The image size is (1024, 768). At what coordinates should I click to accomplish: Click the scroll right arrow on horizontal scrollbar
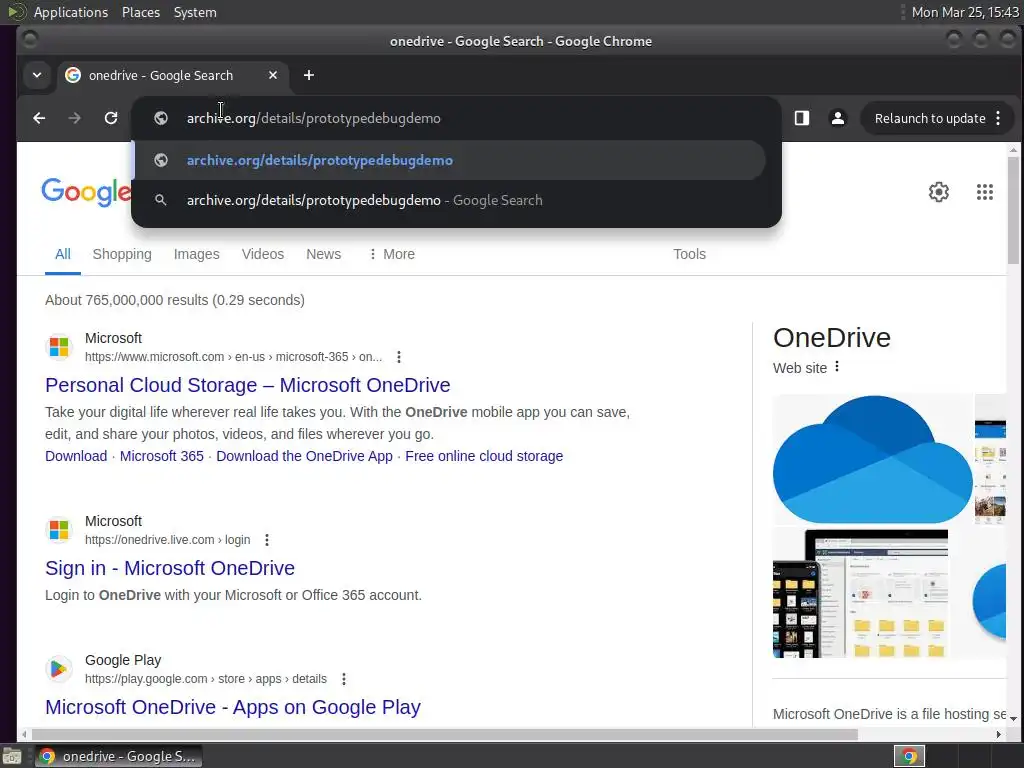999,735
